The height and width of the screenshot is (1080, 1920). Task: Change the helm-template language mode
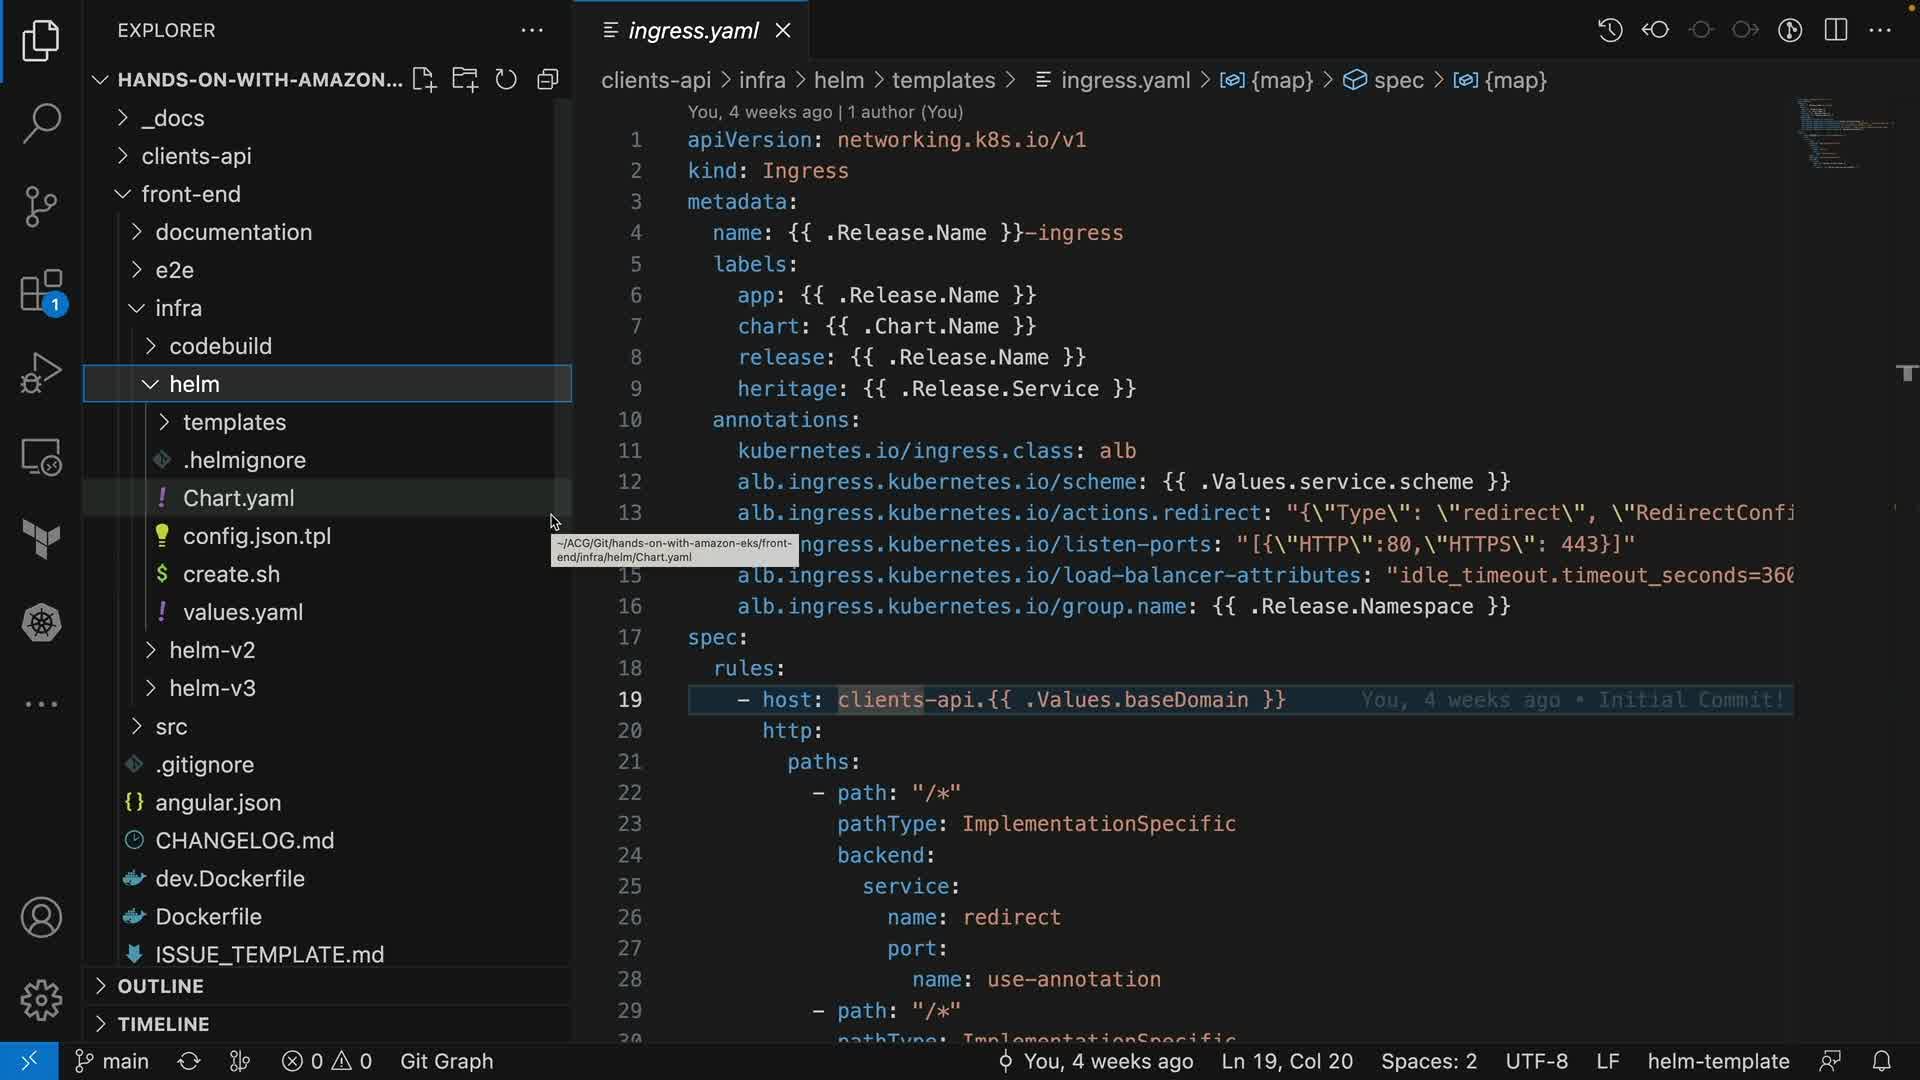point(1717,1061)
